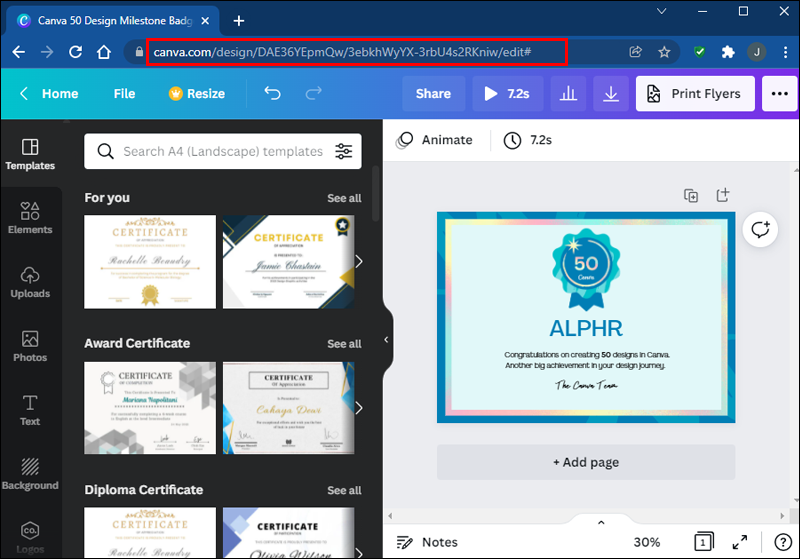Click the canva.com address bar URL
This screenshot has width=800, height=559.
(342, 52)
